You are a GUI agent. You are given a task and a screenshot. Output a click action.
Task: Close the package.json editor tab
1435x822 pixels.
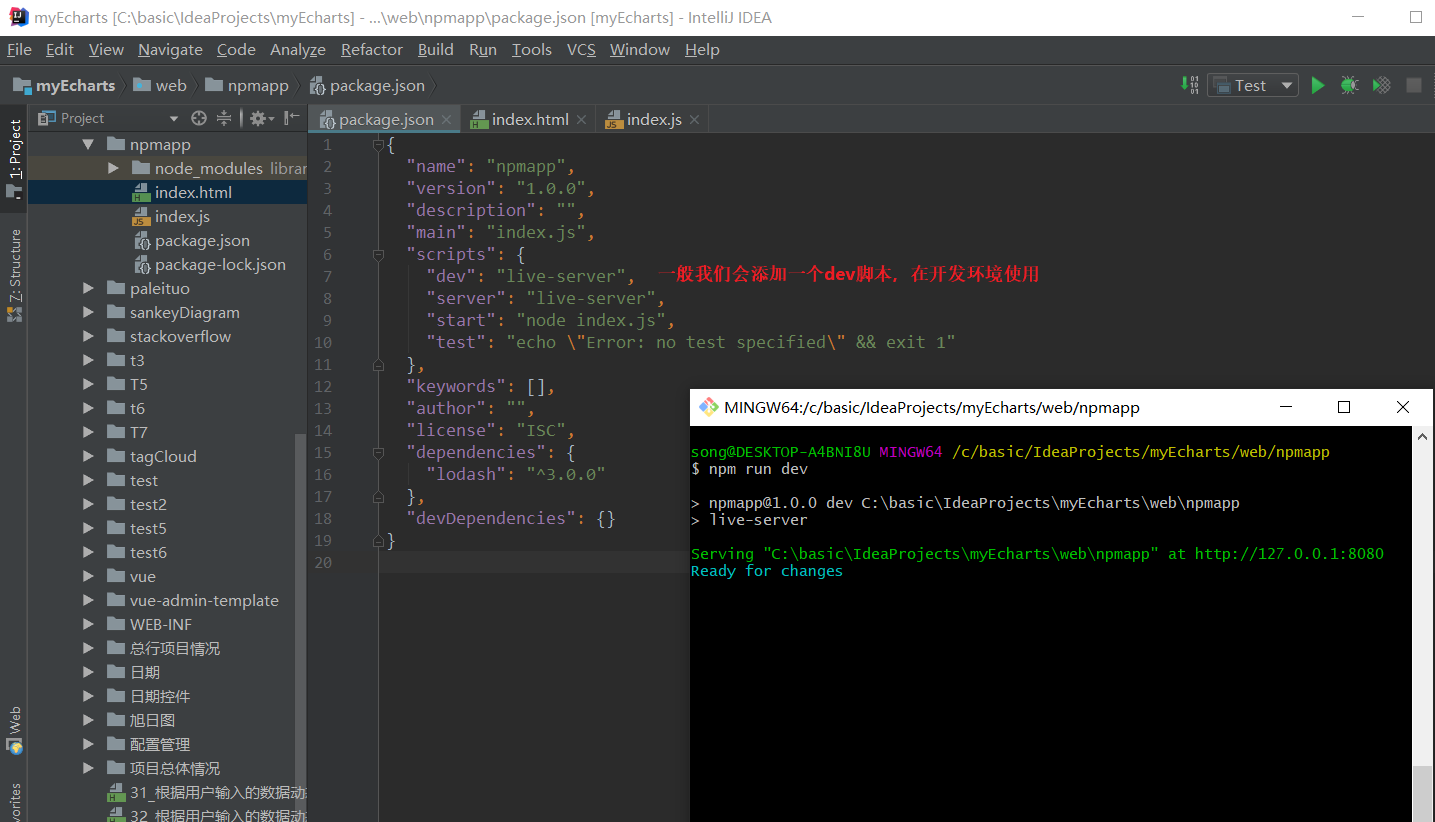click(x=447, y=120)
